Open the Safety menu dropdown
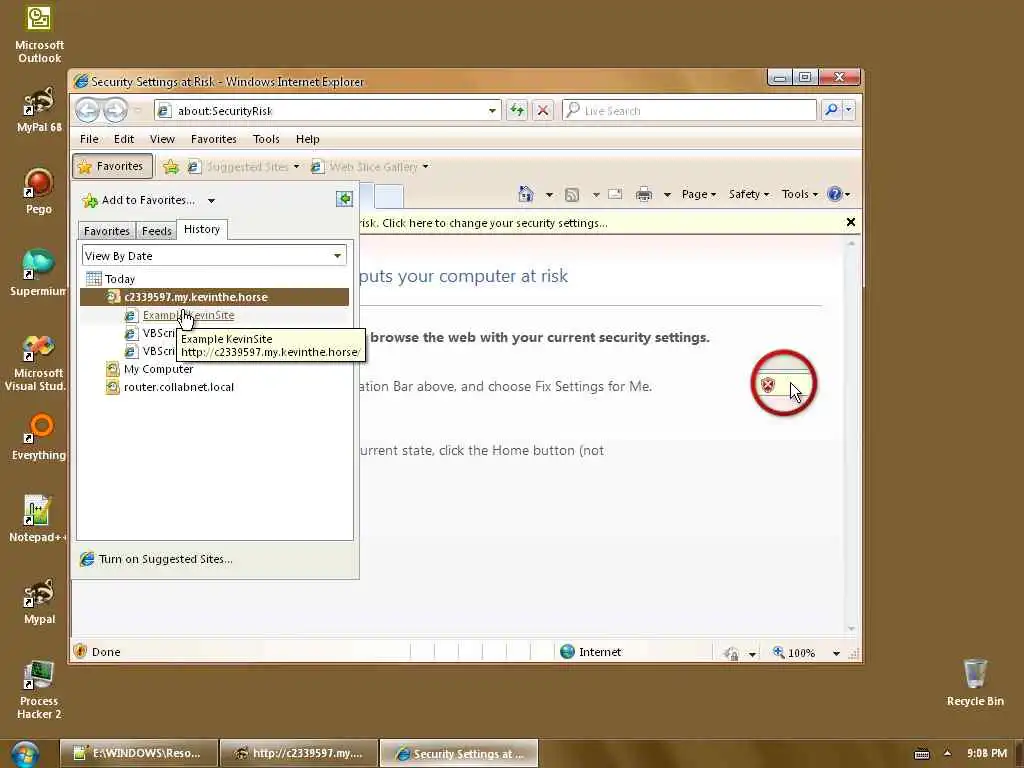This screenshot has width=1024, height=768. click(x=749, y=194)
